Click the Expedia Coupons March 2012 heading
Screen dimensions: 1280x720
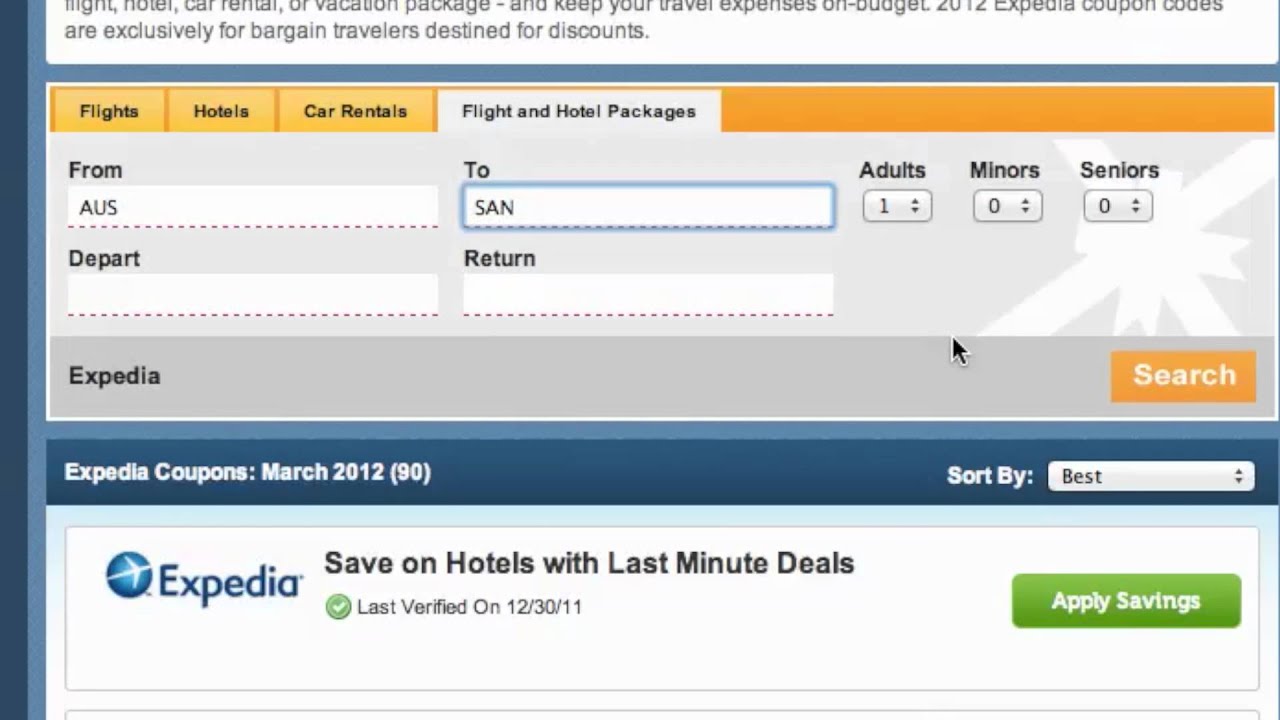(x=247, y=472)
